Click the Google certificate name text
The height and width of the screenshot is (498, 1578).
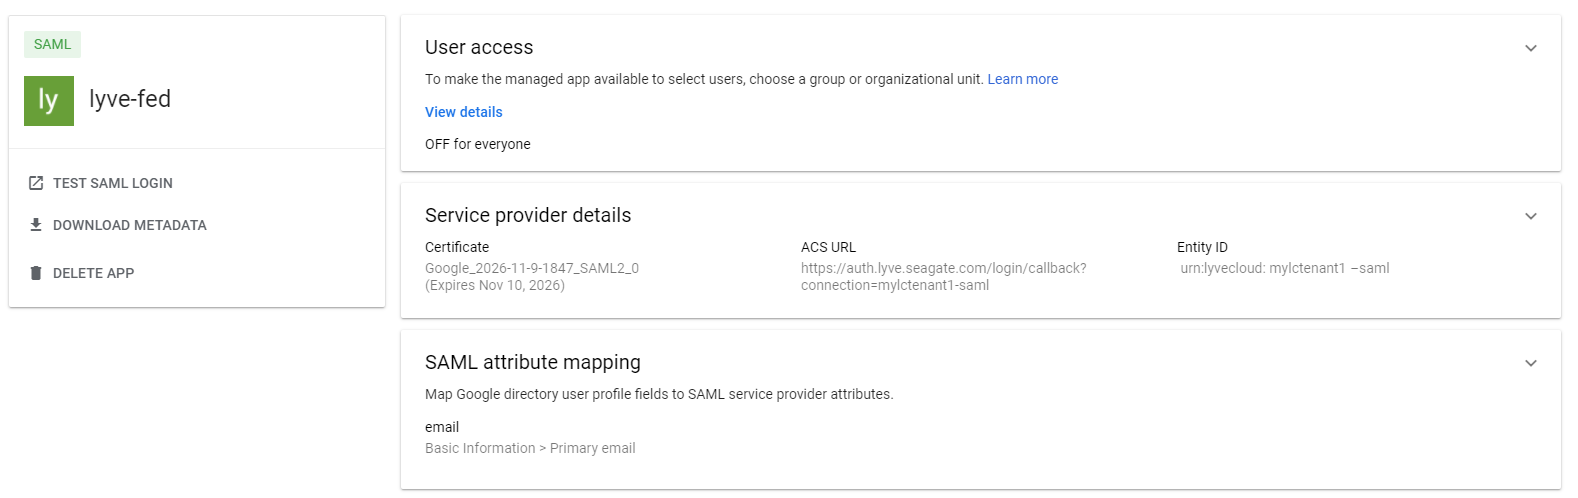(x=531, y=268)
